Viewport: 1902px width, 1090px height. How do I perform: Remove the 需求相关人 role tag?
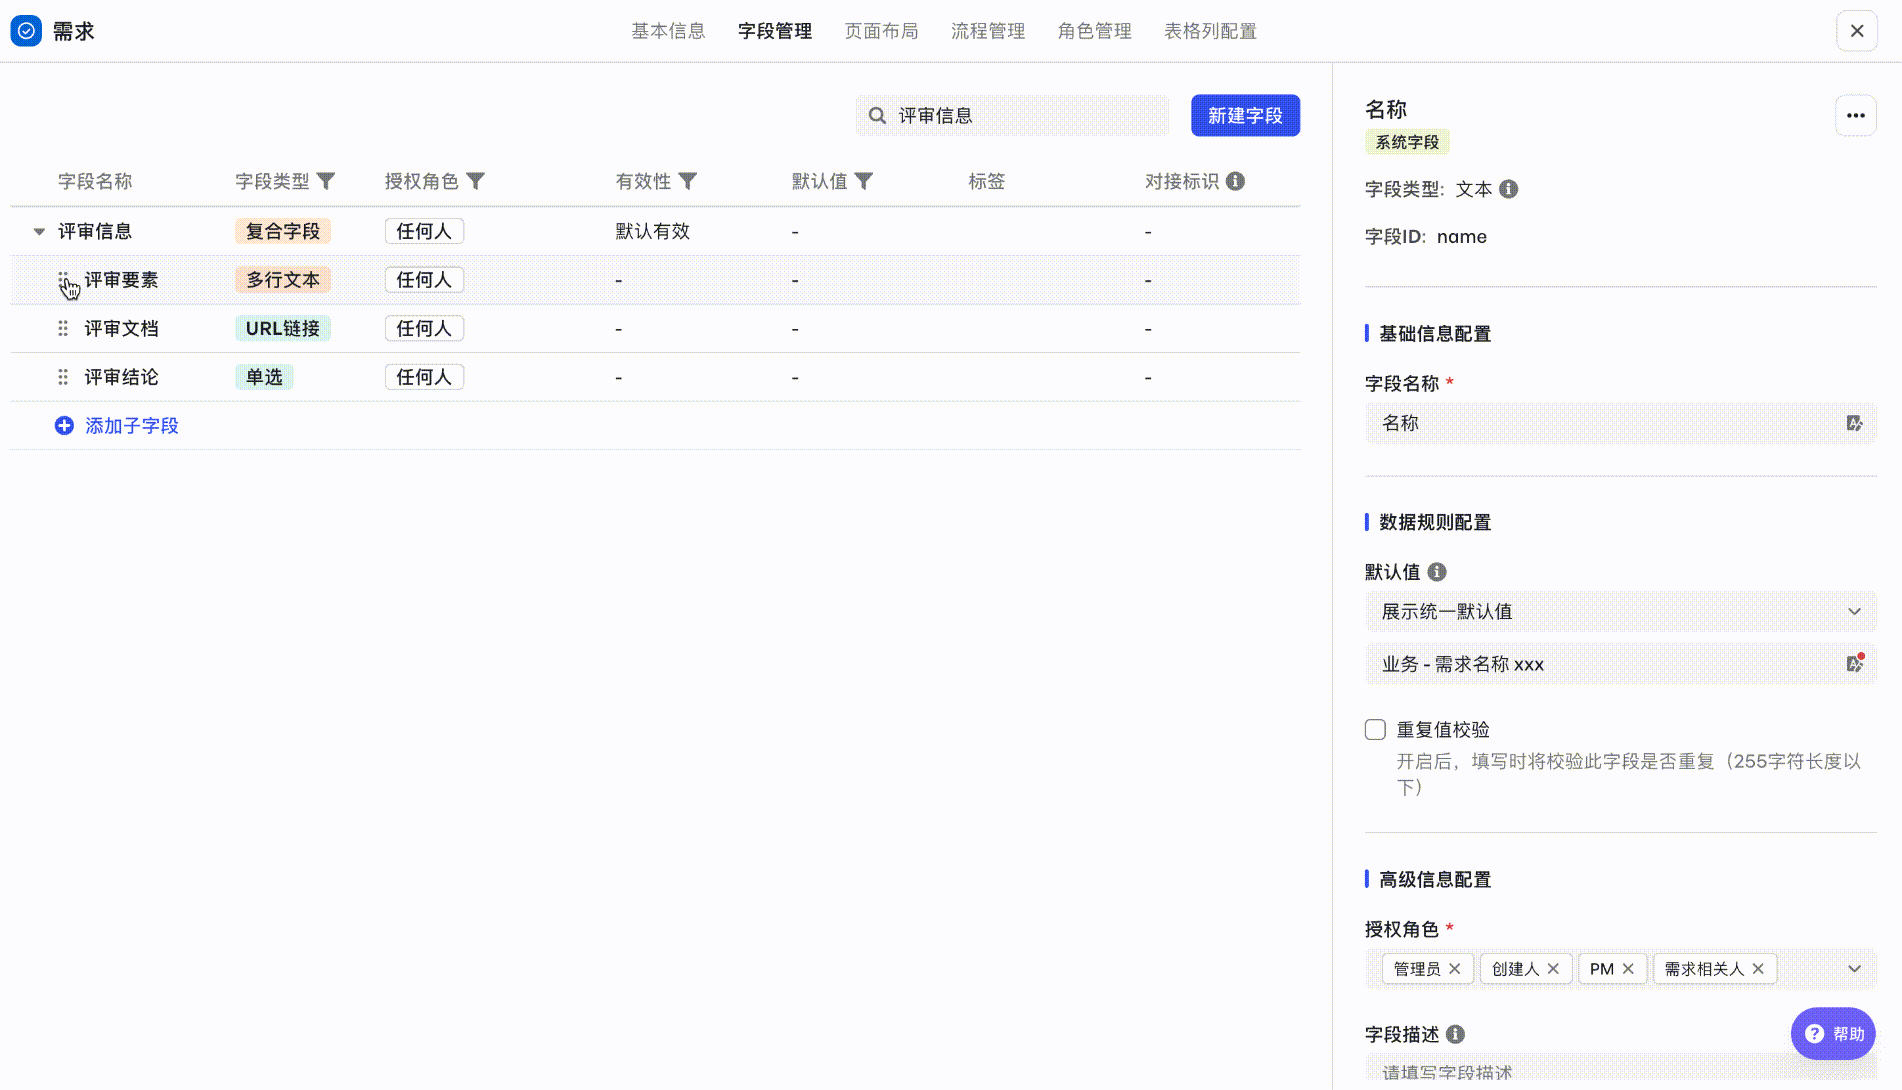click(1758, 969)
